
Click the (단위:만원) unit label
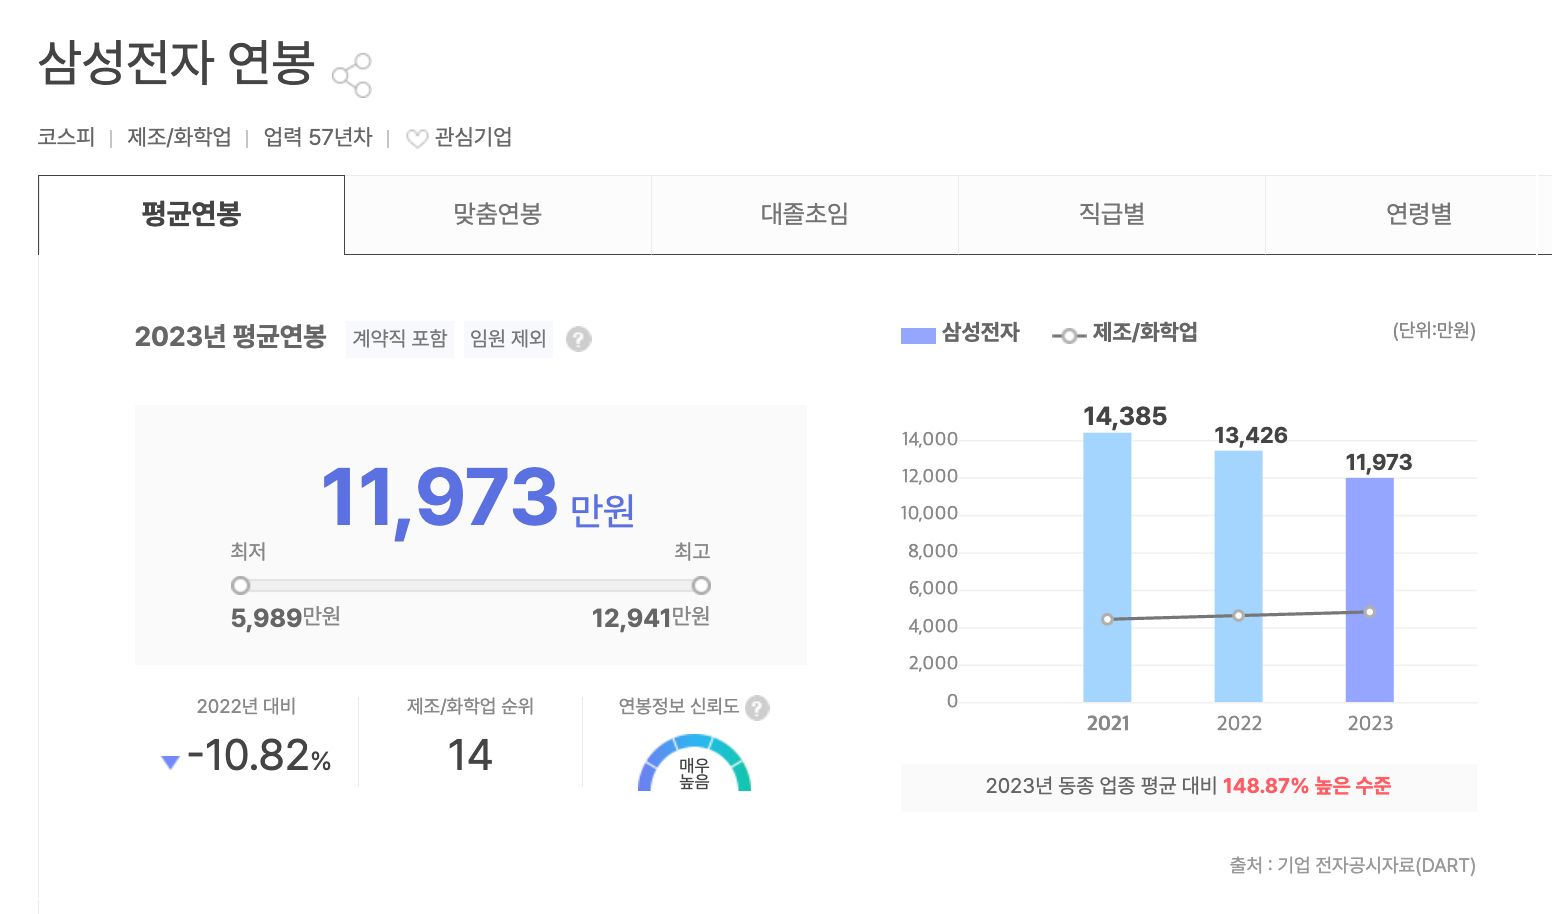(x=1434, y=331)
